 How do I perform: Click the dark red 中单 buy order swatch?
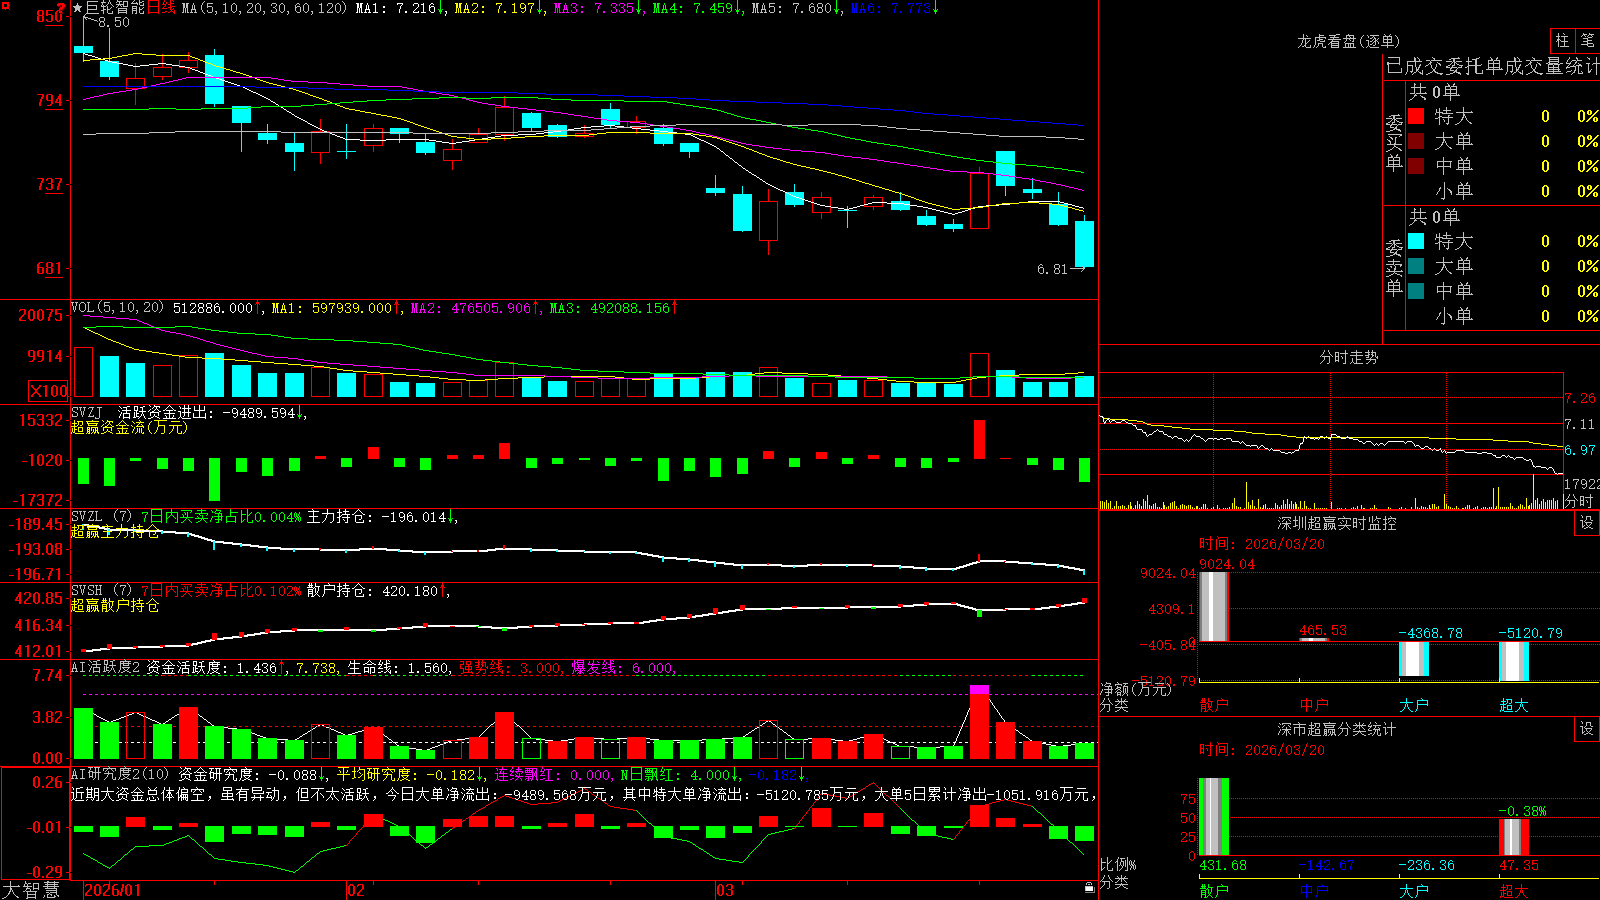pos(1416,166)
